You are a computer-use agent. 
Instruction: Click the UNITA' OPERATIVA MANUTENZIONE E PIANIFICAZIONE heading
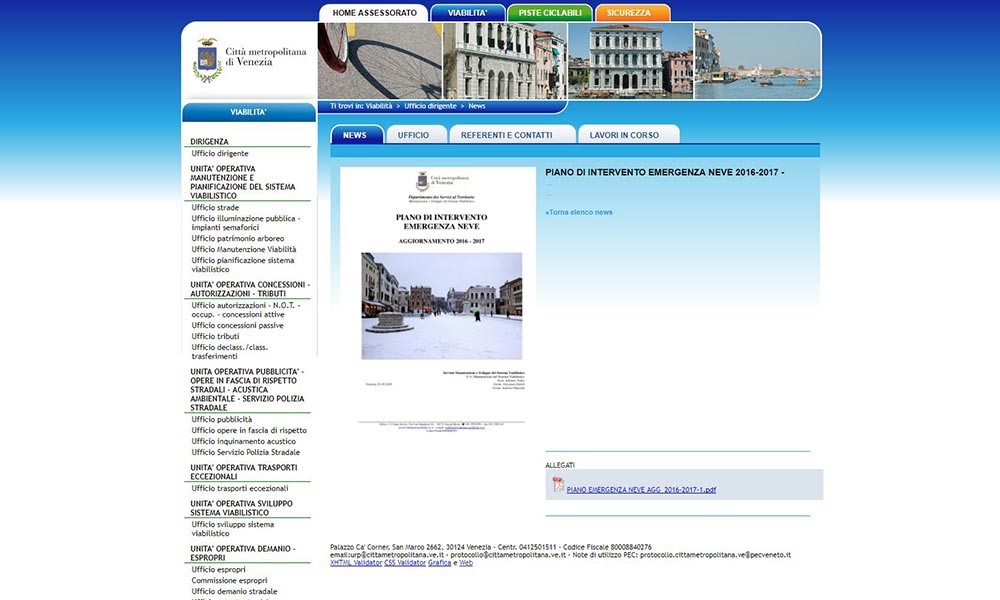coord(243,182)
